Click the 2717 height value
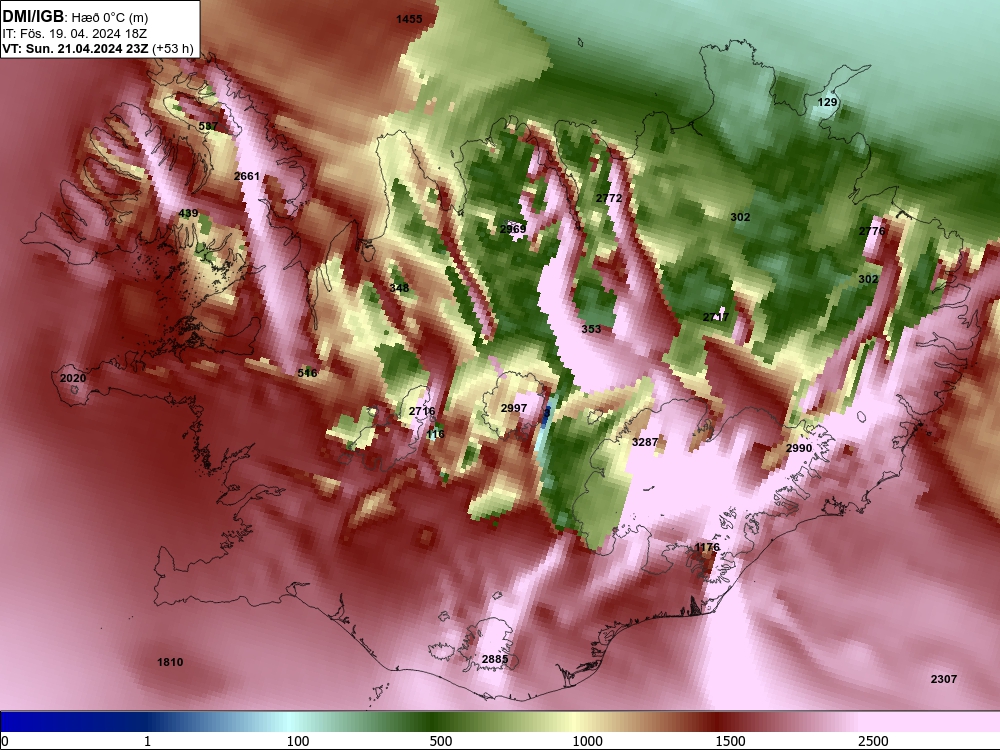This screenshot has height=750, width=1000. pos(716,317)
